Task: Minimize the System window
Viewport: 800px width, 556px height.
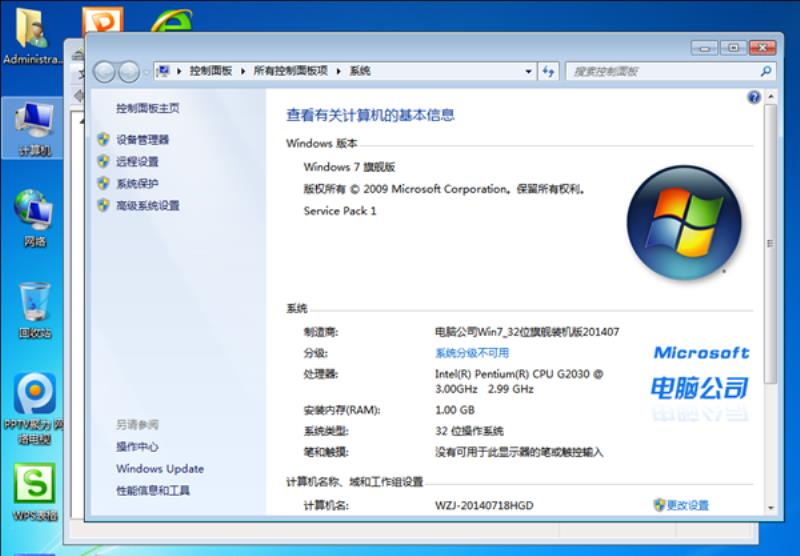Action: pyautogui.click(x=705, y=48)
